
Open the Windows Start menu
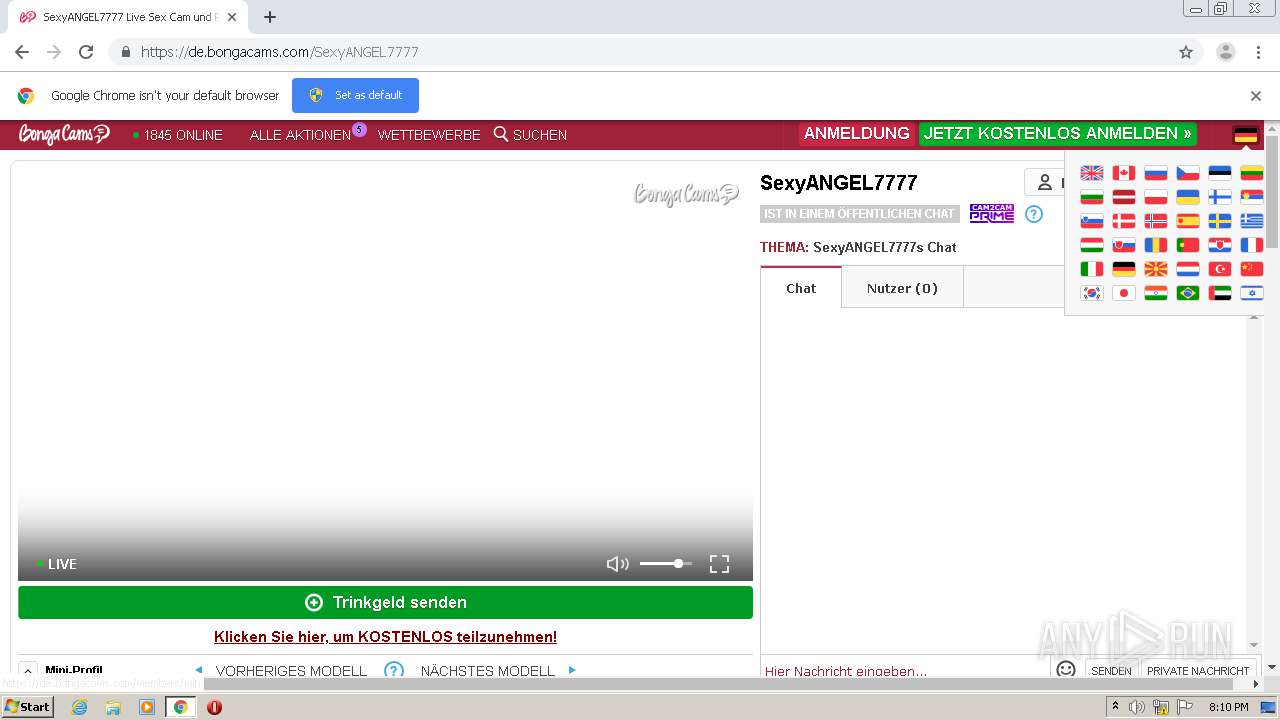pos(28,706)
